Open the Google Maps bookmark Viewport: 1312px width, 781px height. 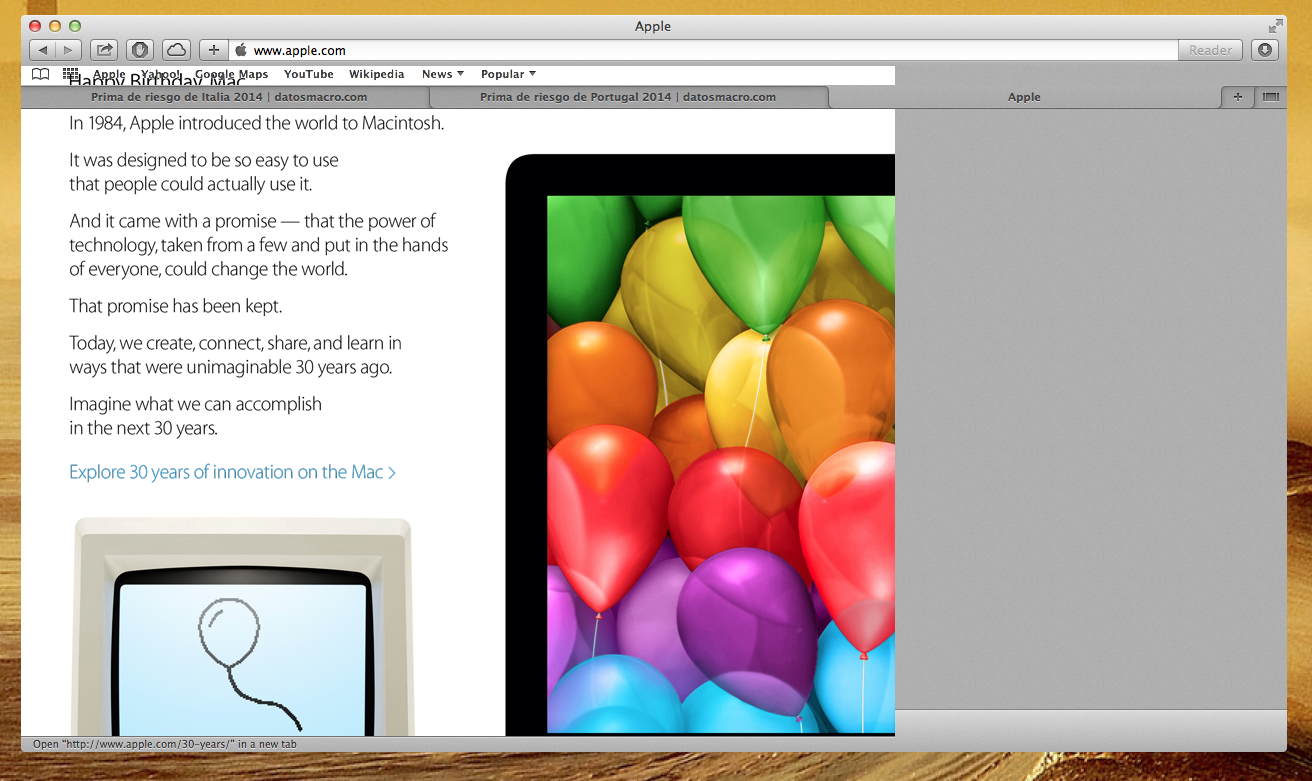[x=232, y=75]
